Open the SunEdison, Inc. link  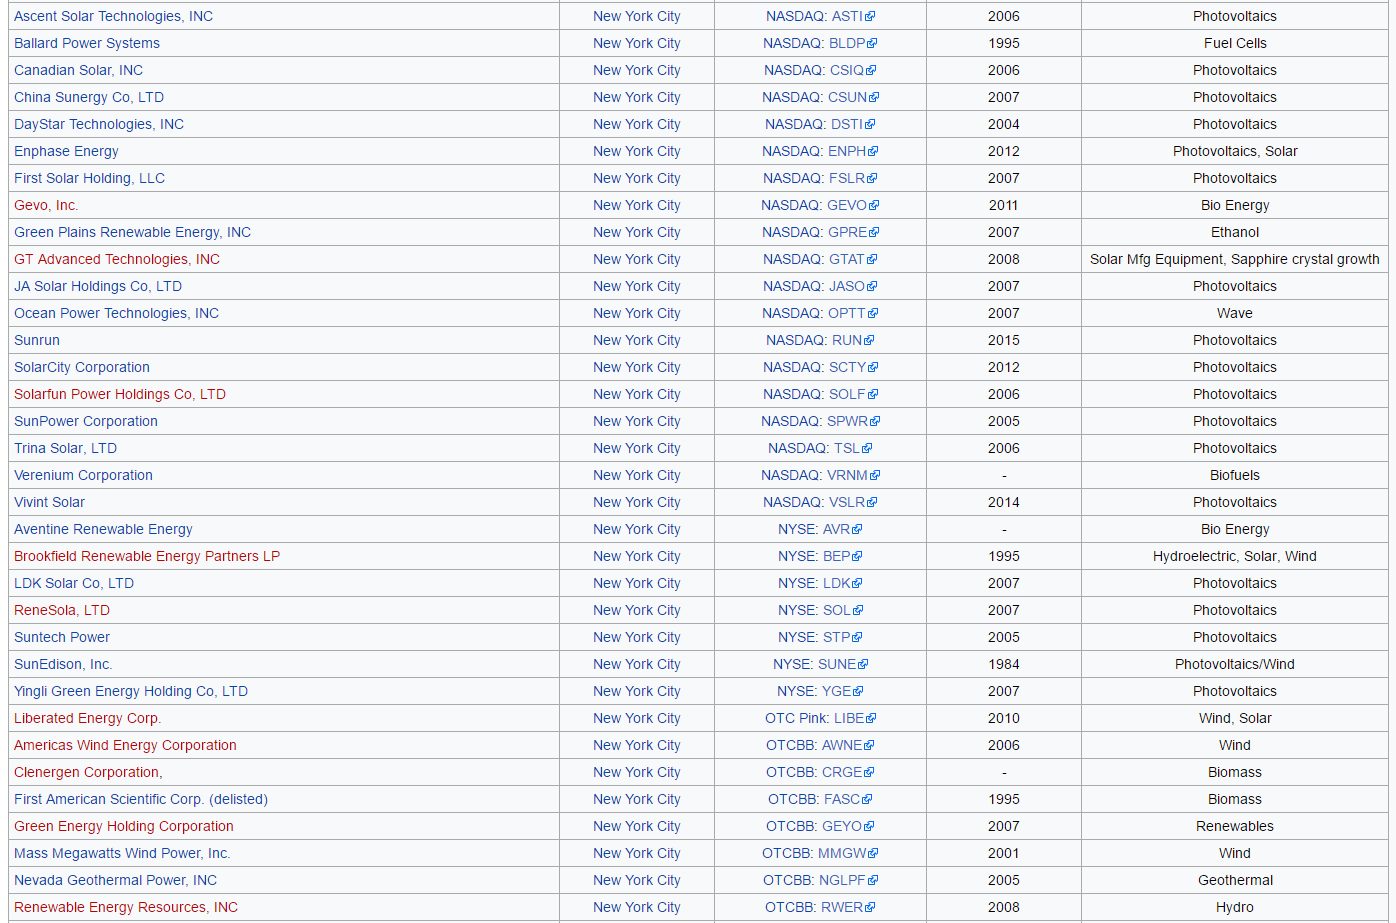63,664
